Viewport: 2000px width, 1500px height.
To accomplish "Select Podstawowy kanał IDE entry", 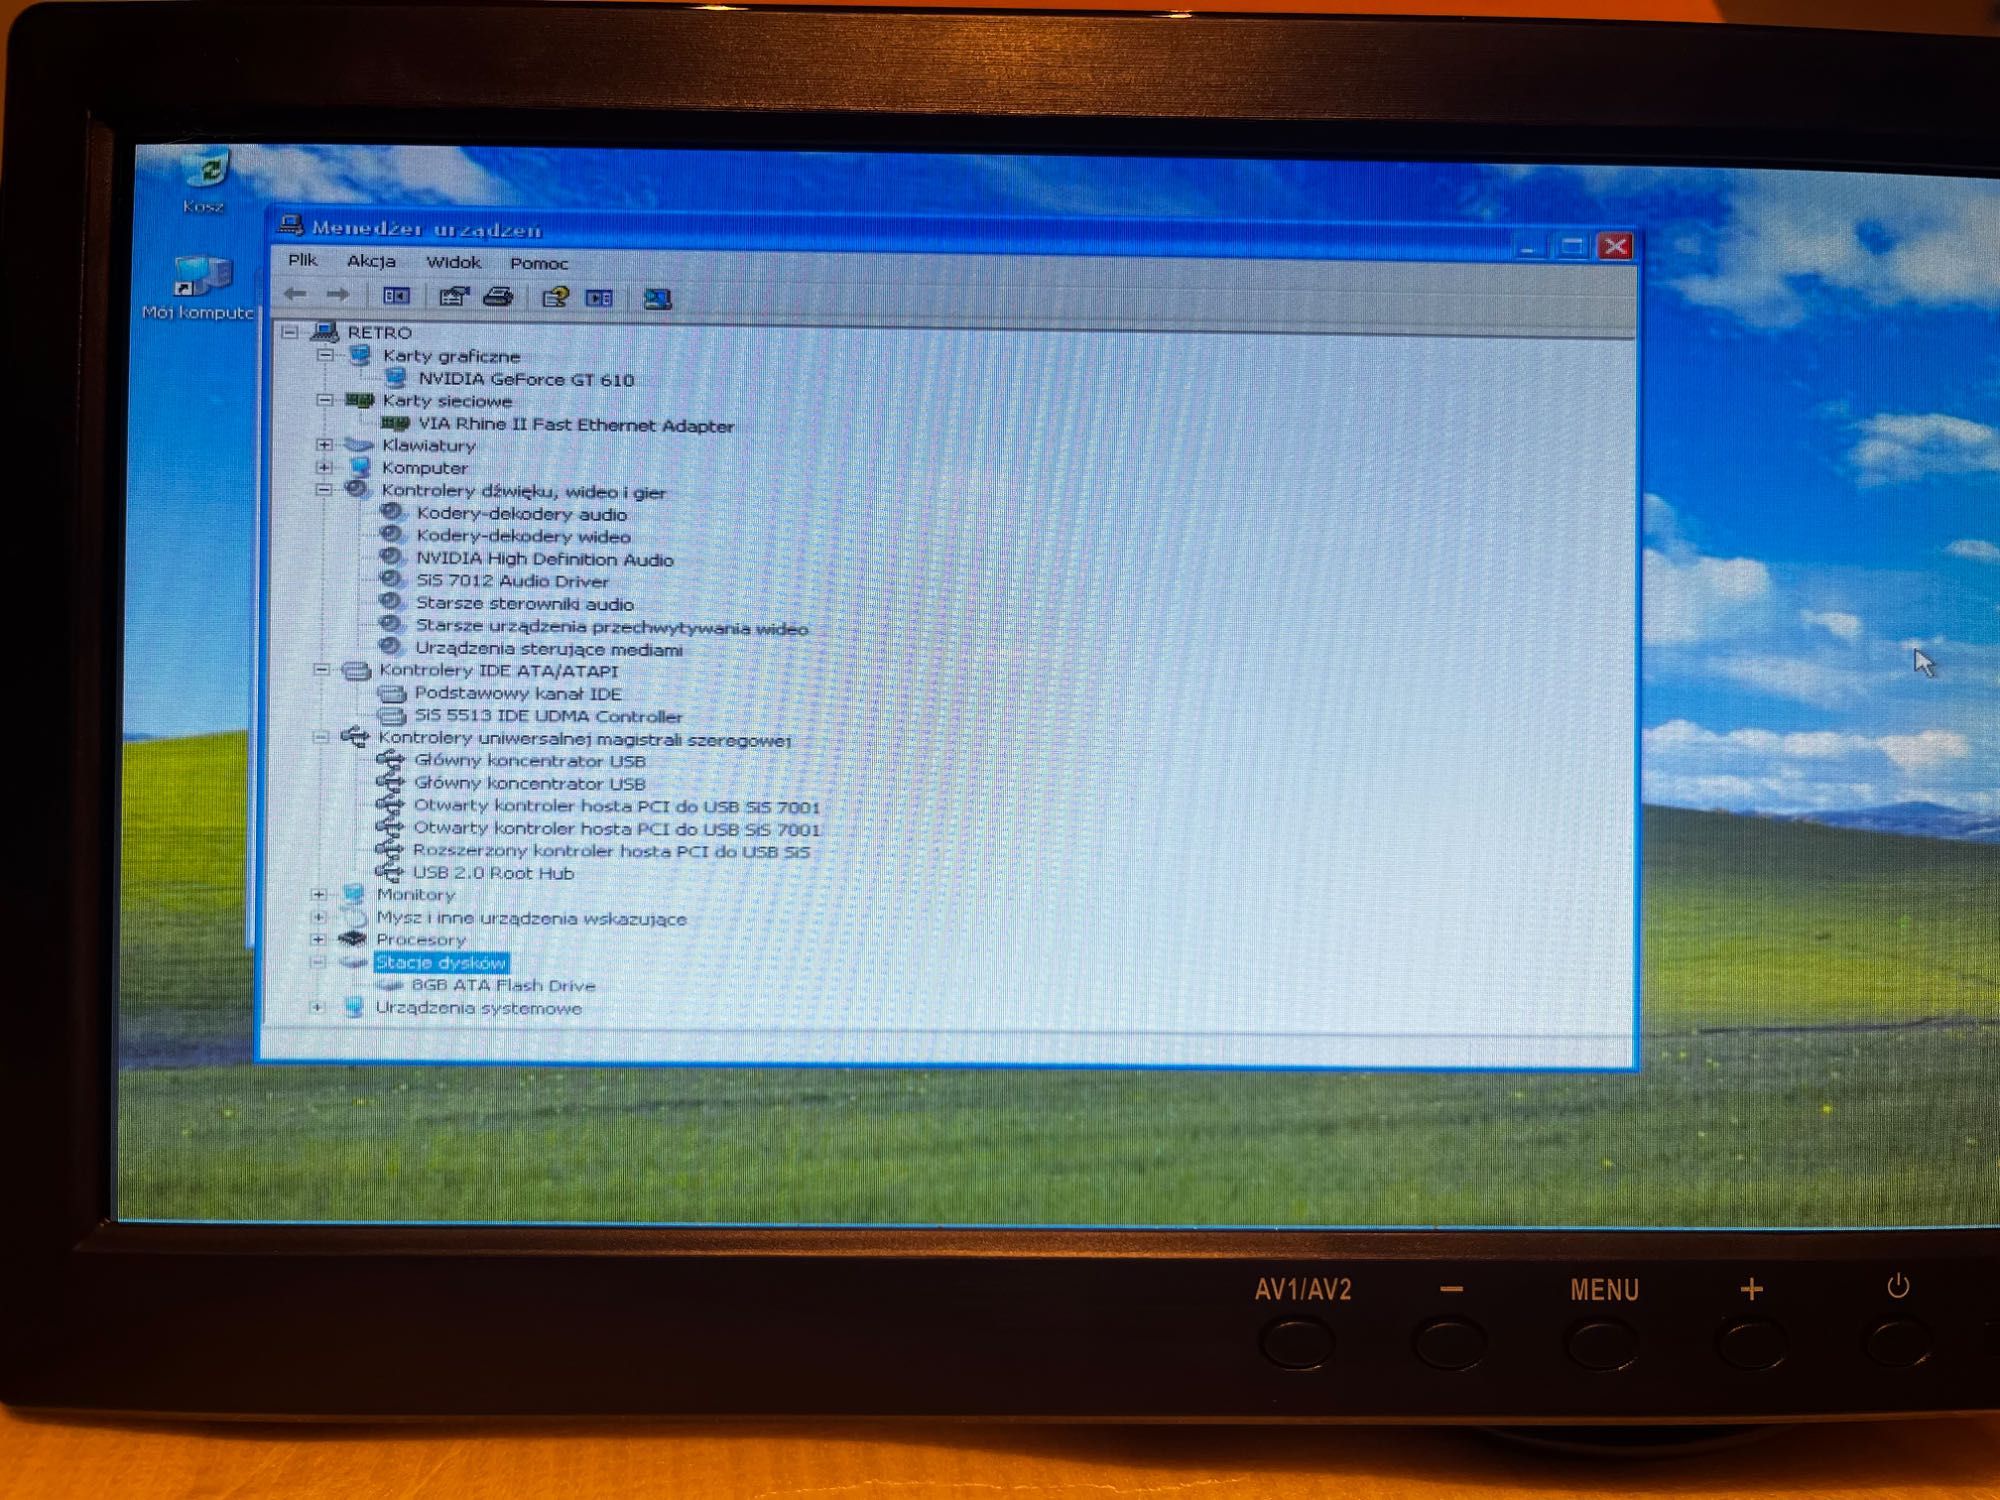I will point(518,693).
